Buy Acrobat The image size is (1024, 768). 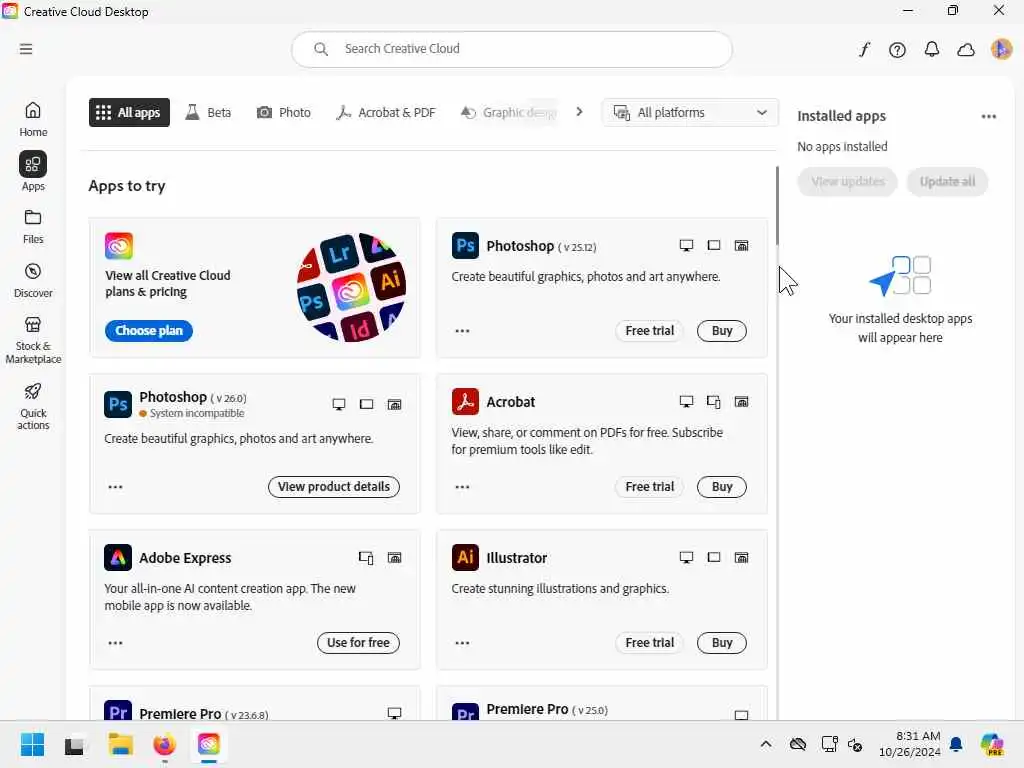coord(722,487)
